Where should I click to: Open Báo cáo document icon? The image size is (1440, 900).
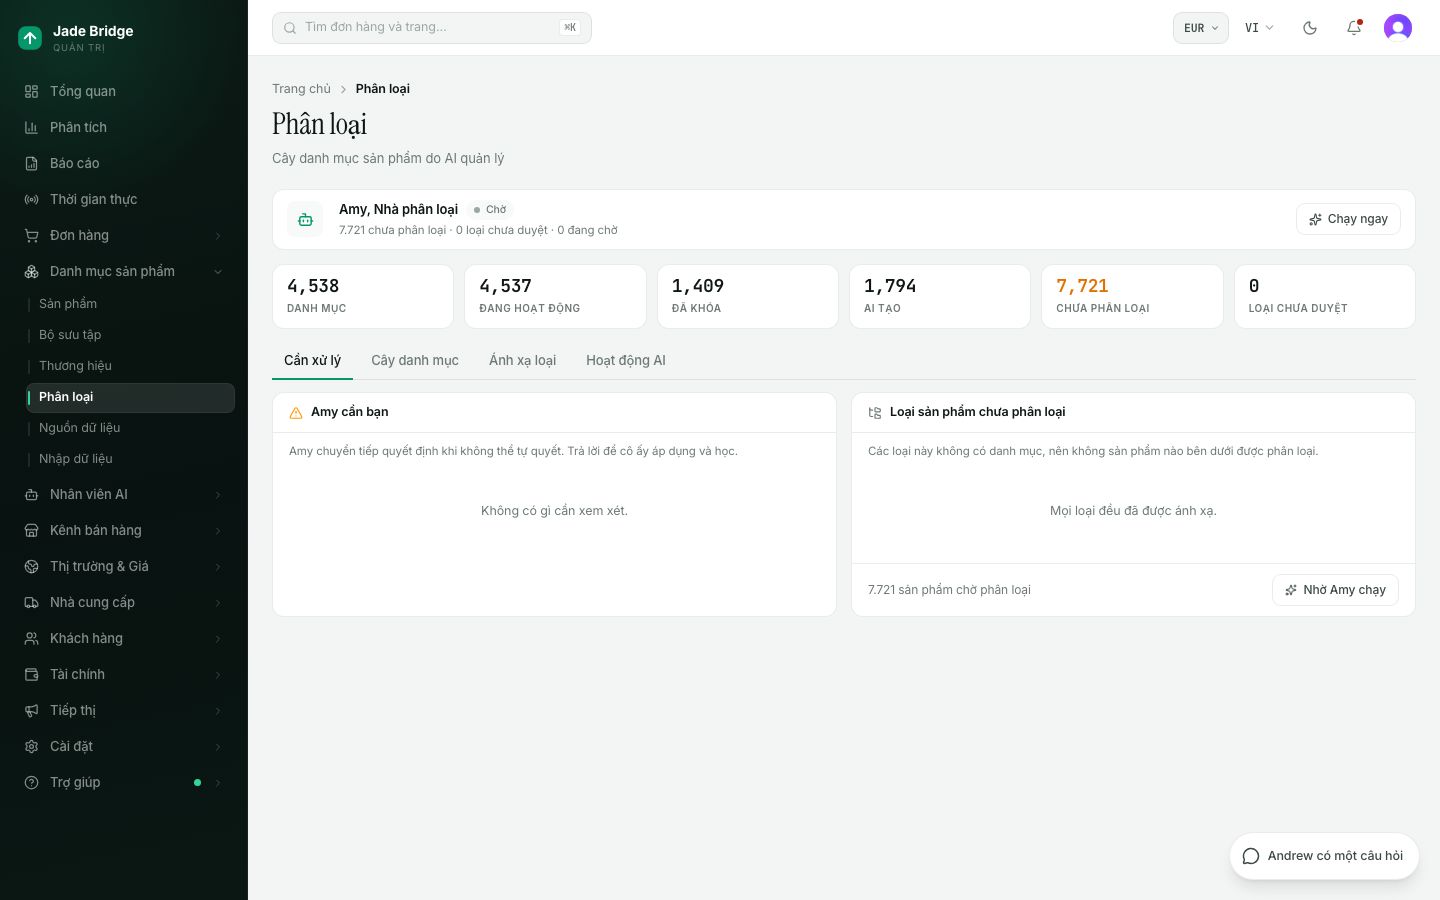[31, 163]
